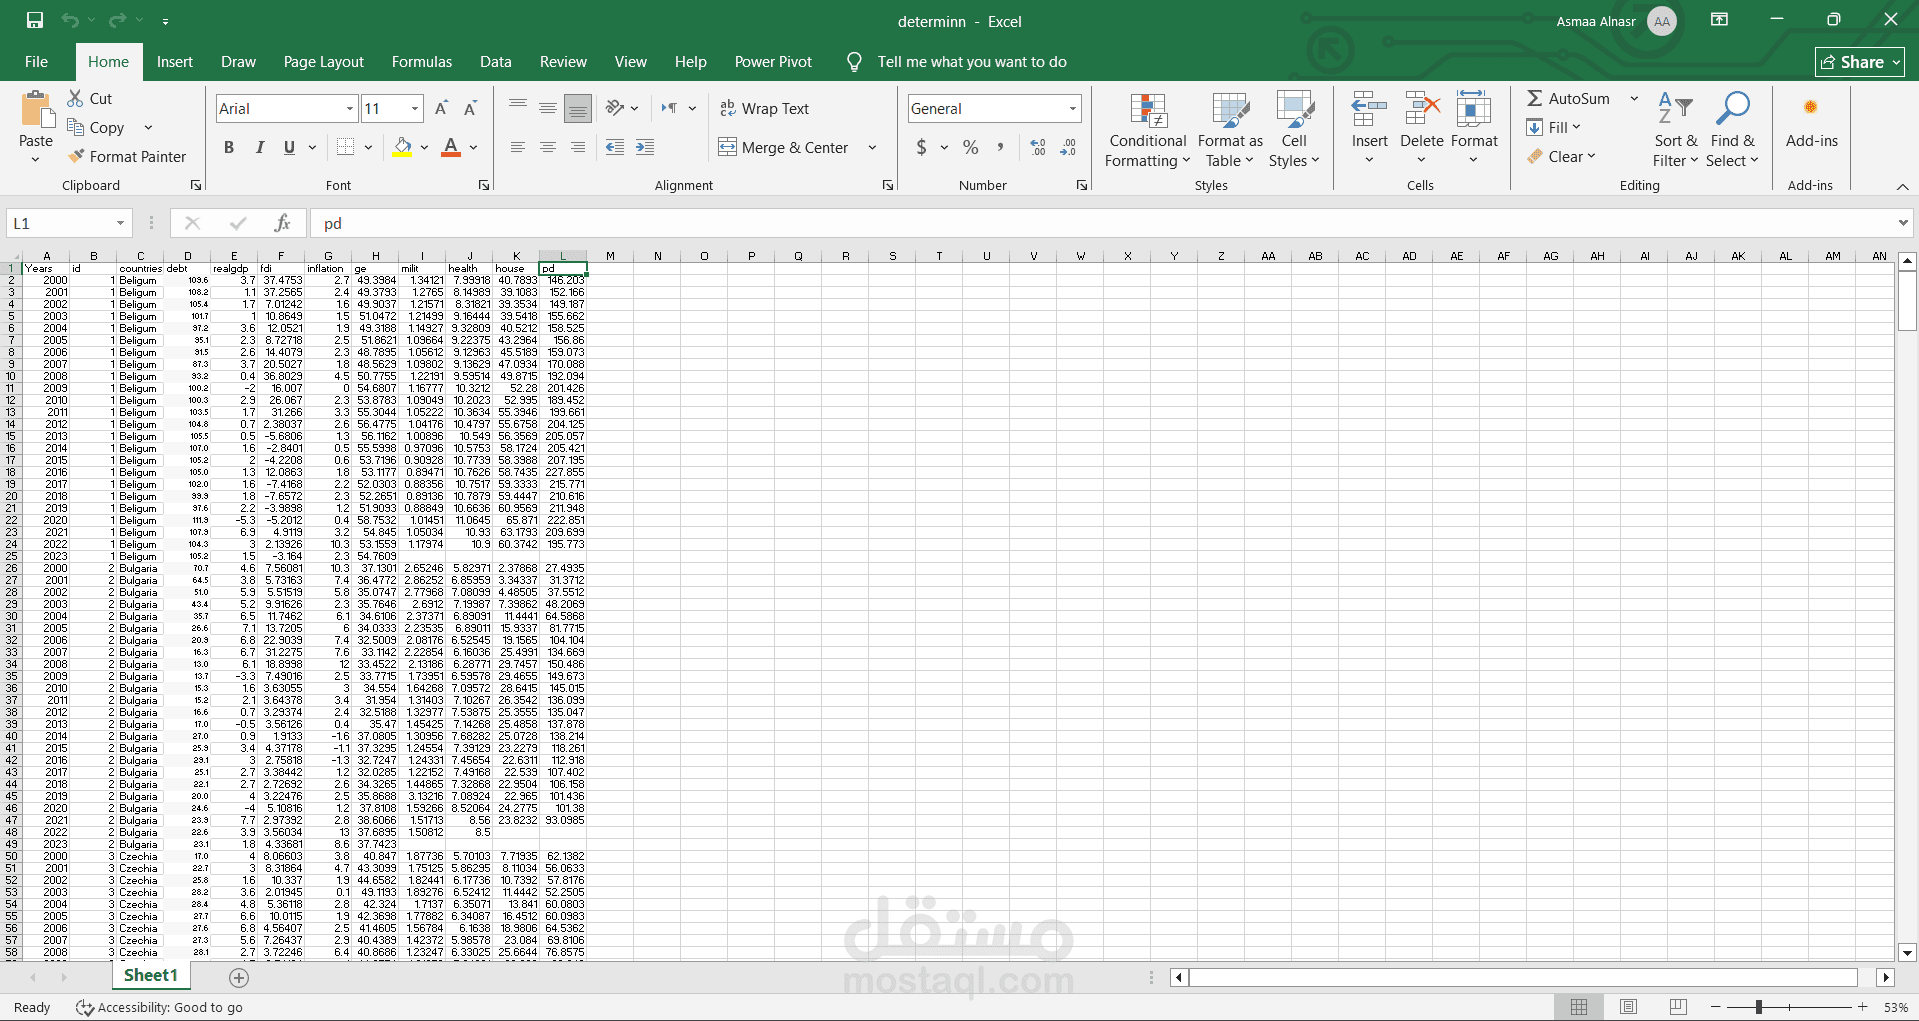Screen dimensions: 1919x1021
Task: Click the Orientation angled text icon
Action: coord(616,108)
